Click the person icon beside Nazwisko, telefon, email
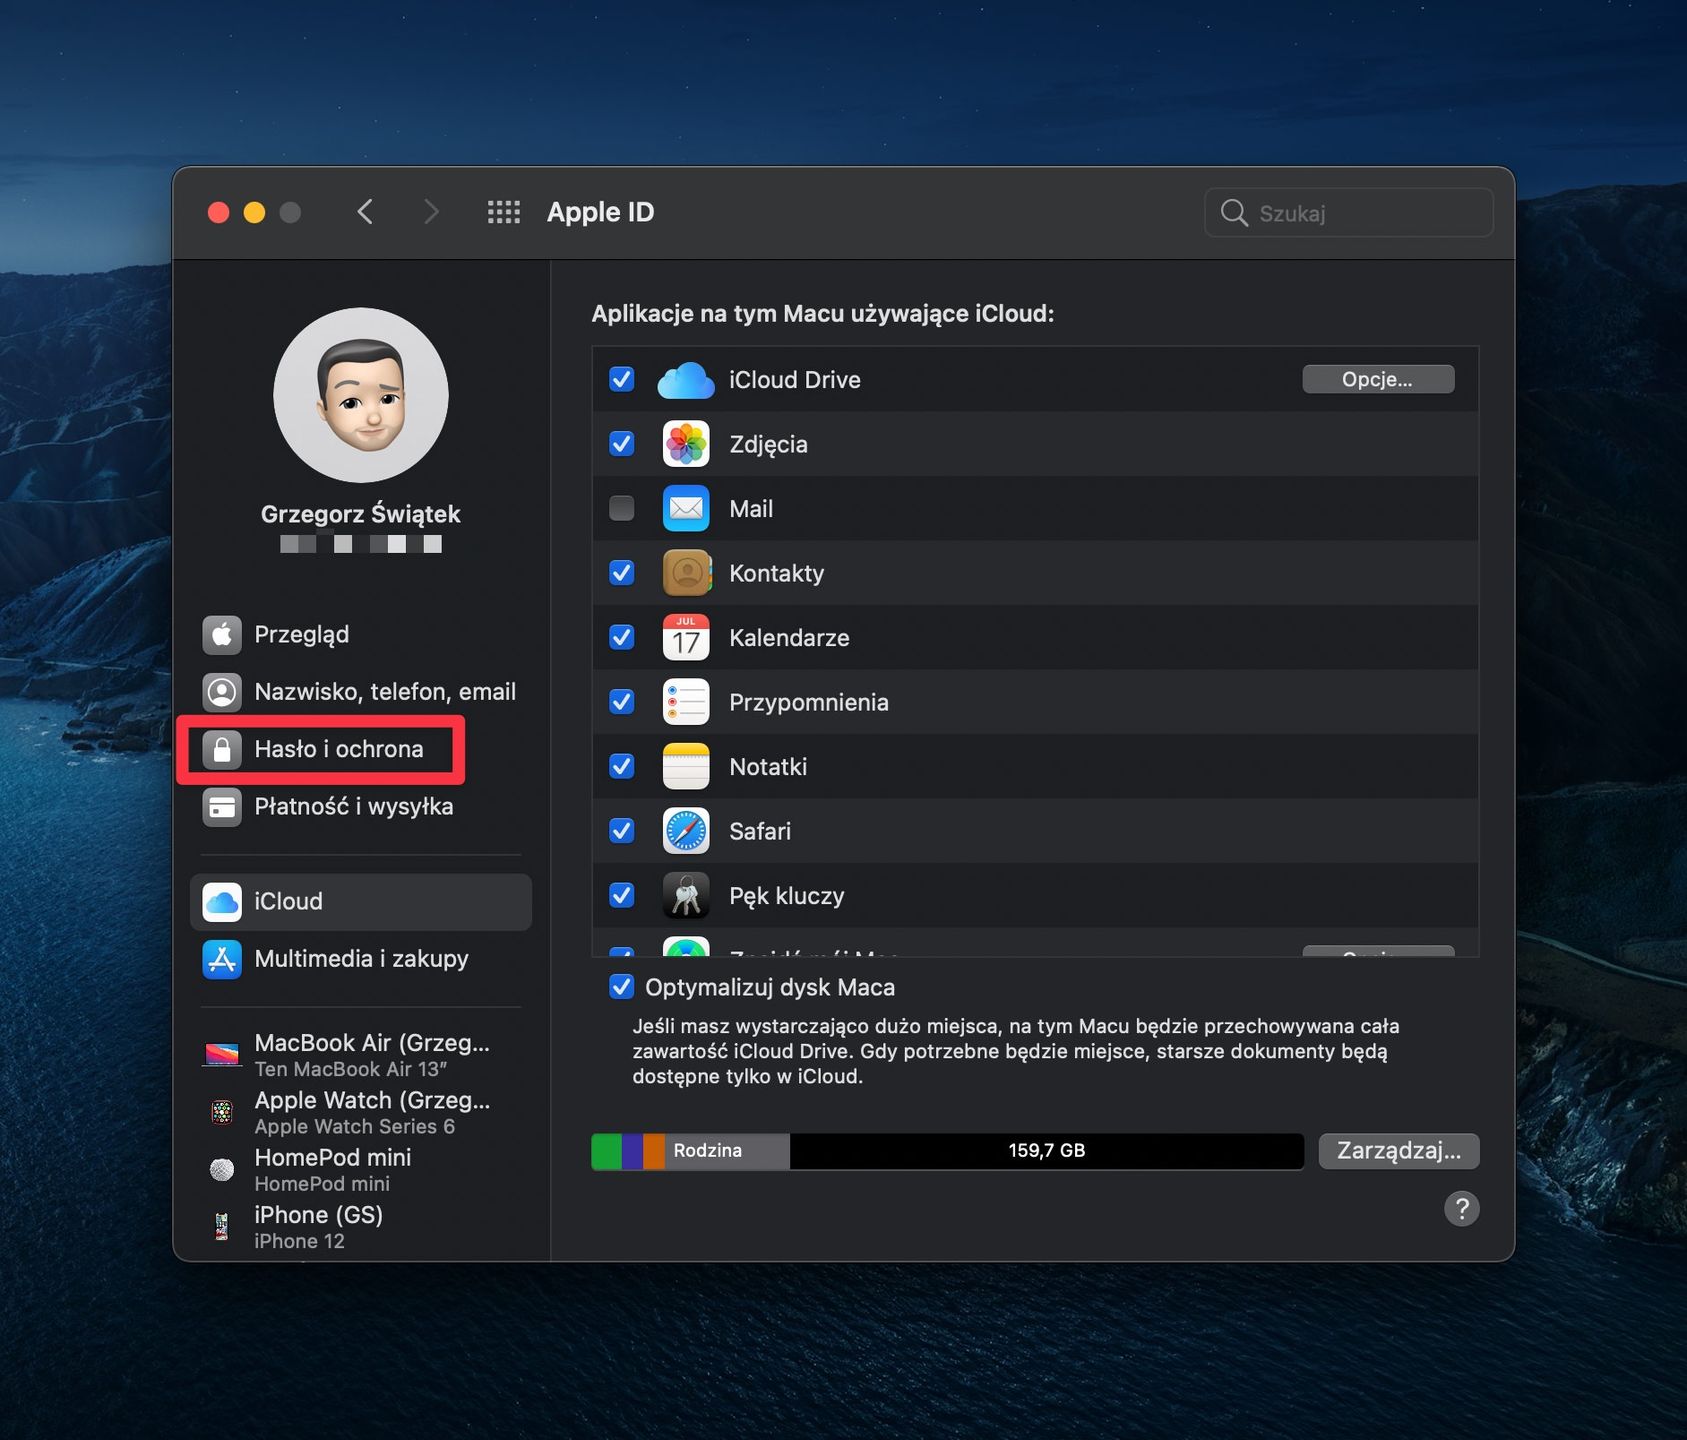This screenshot has width=1687, height=1440. pyautogui.click(x=222, y=692)
